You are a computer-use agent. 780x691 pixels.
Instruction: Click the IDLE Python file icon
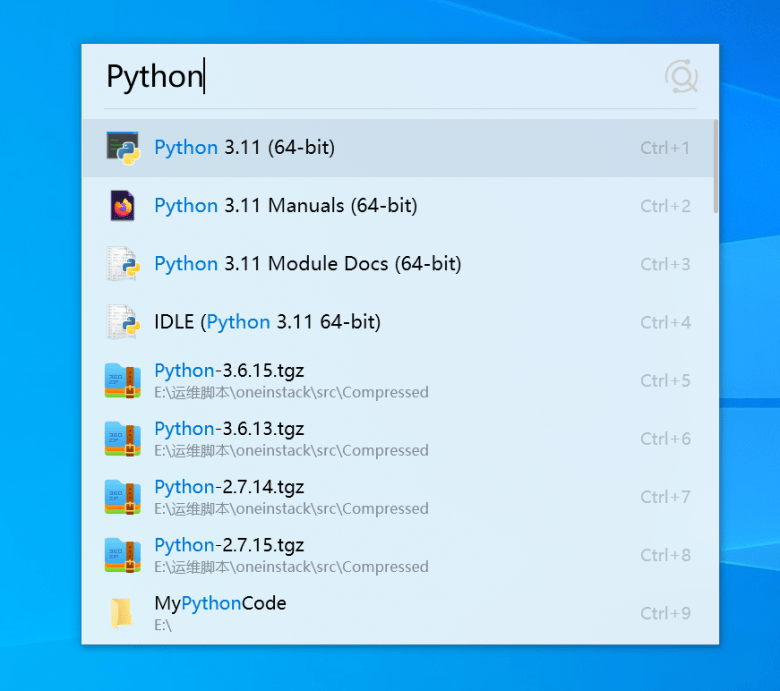[123, 322]
